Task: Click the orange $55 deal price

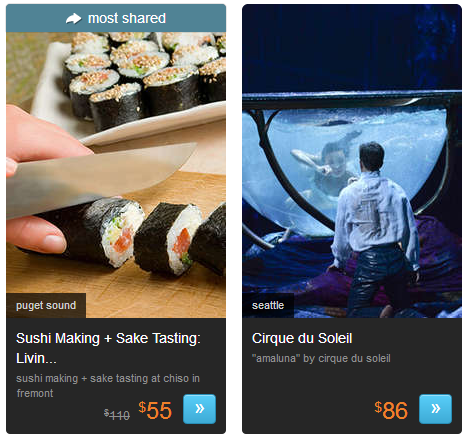Action: coord(155,410)
